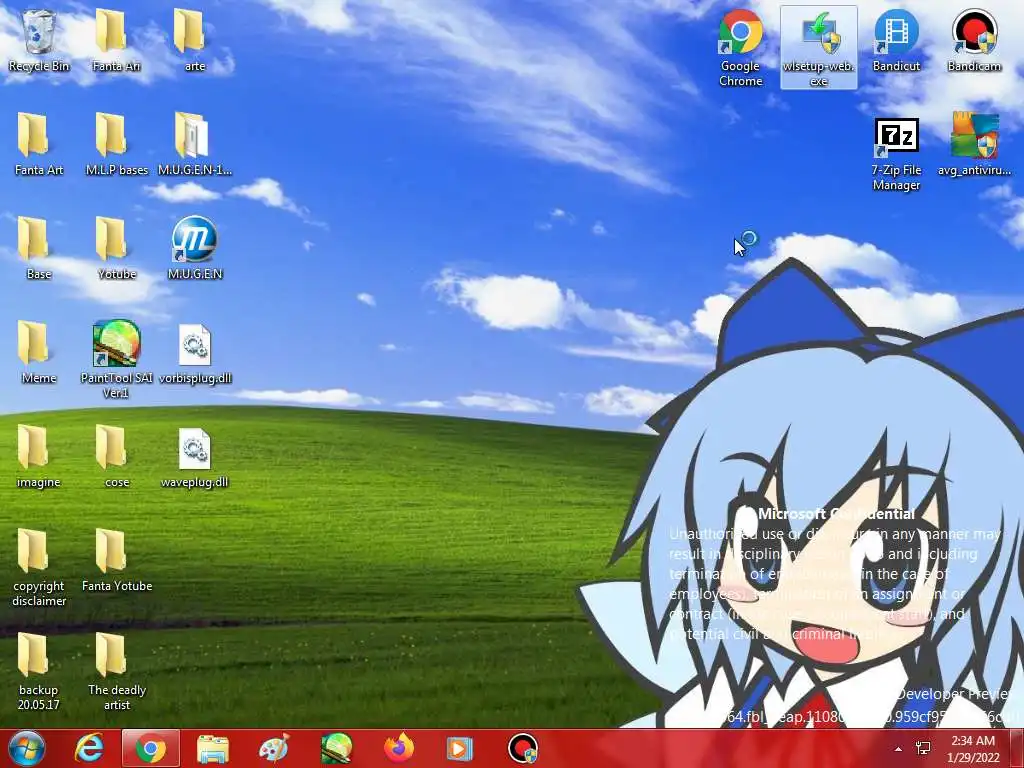Launch Internet Explorer from the taskbar
The image size is (1024, 768).
89,748
